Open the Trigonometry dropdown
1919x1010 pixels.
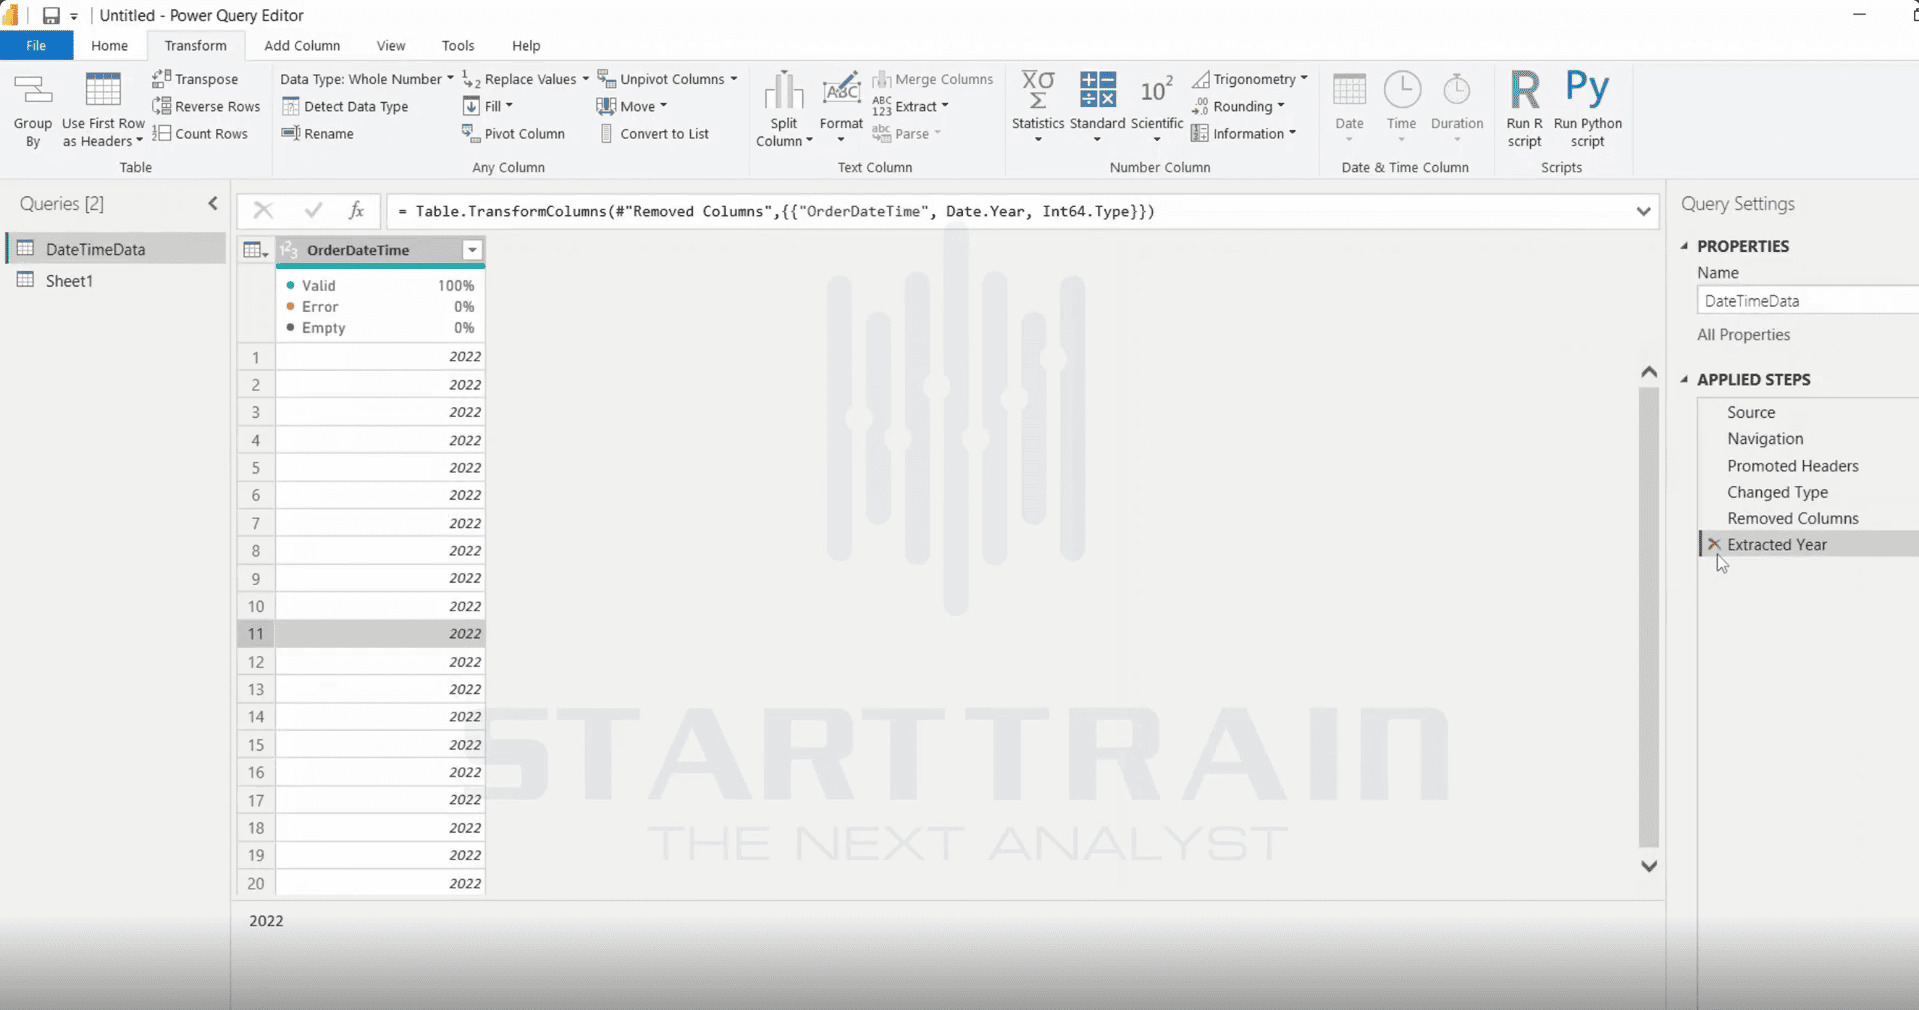click(x=1250, y=79)
